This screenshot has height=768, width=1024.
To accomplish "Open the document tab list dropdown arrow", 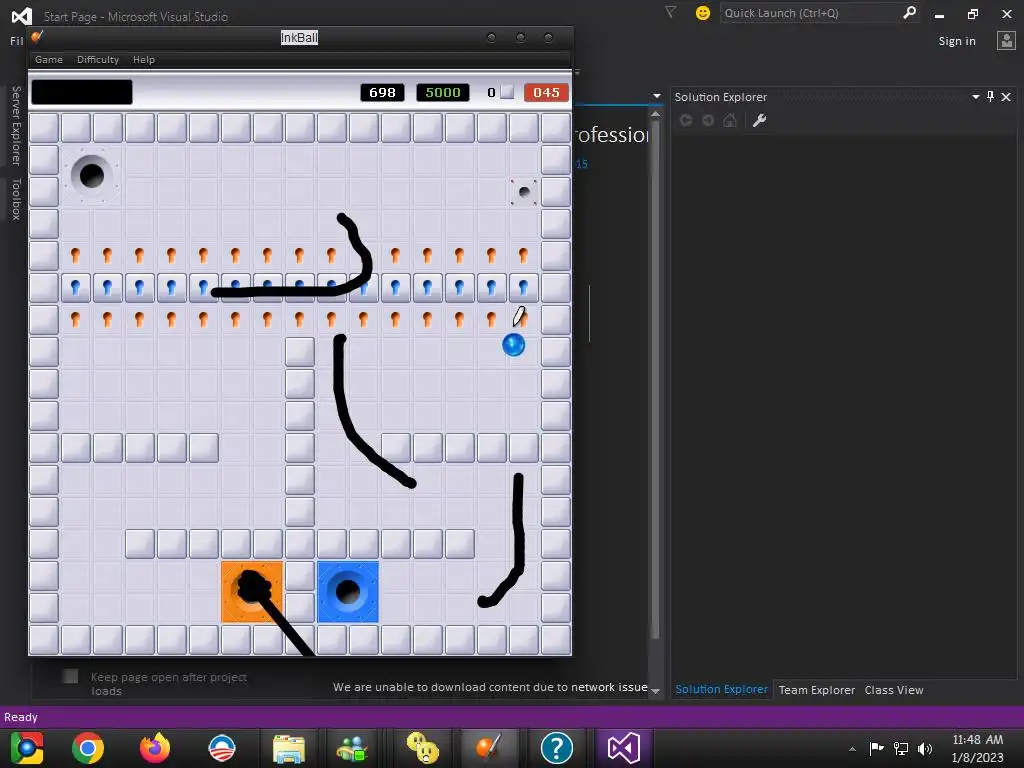I will pyautogui.click(x=656, y=97).
